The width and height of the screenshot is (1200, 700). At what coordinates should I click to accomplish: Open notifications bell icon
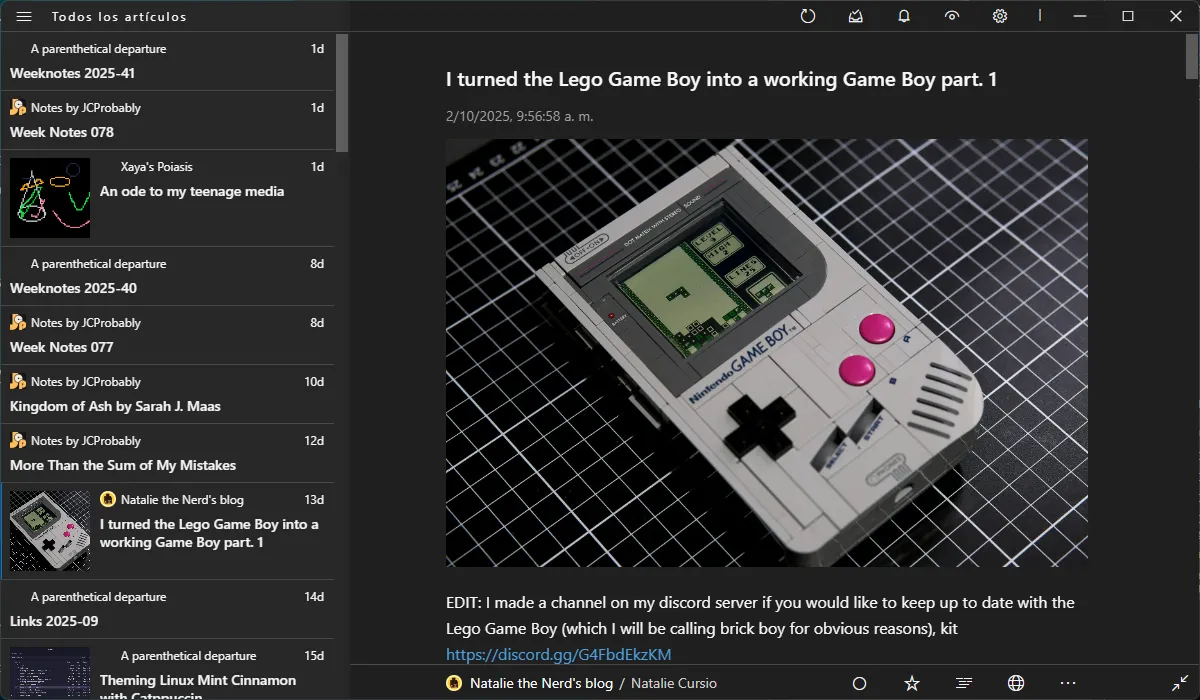pyautogui.click(x=904, y=16)
